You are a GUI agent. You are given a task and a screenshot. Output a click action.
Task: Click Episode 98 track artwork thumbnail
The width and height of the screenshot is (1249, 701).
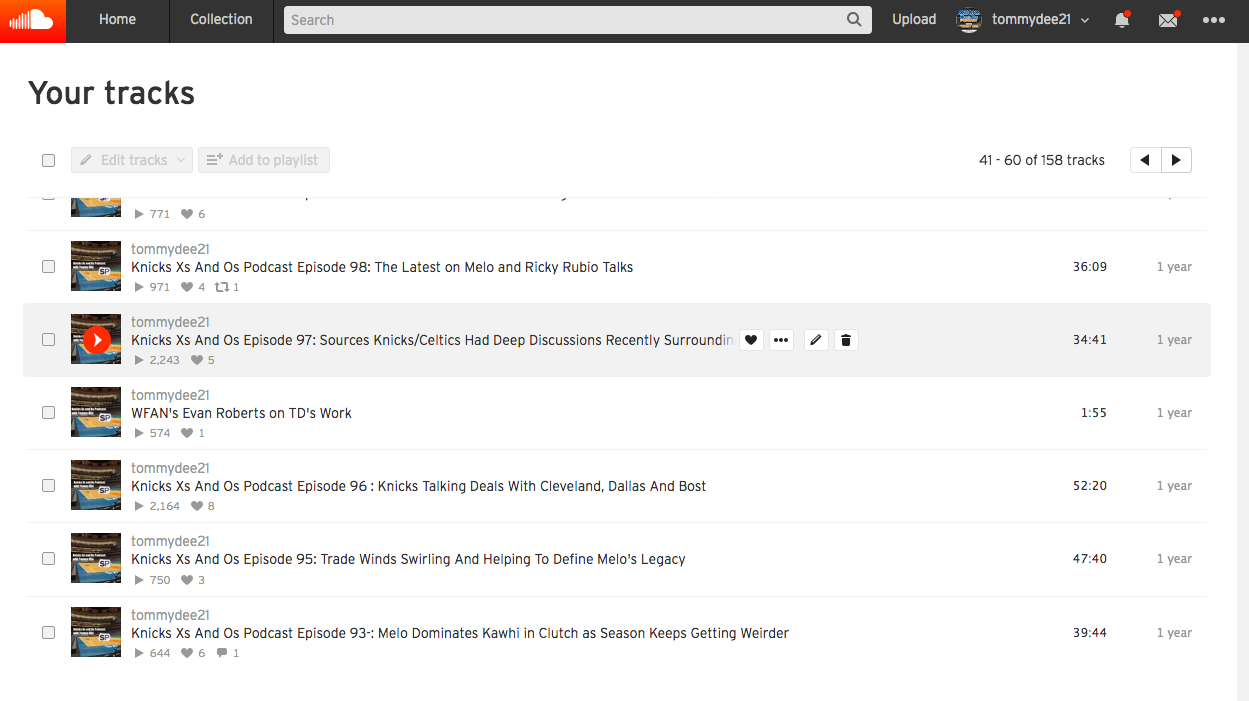(x=96, y=266)
